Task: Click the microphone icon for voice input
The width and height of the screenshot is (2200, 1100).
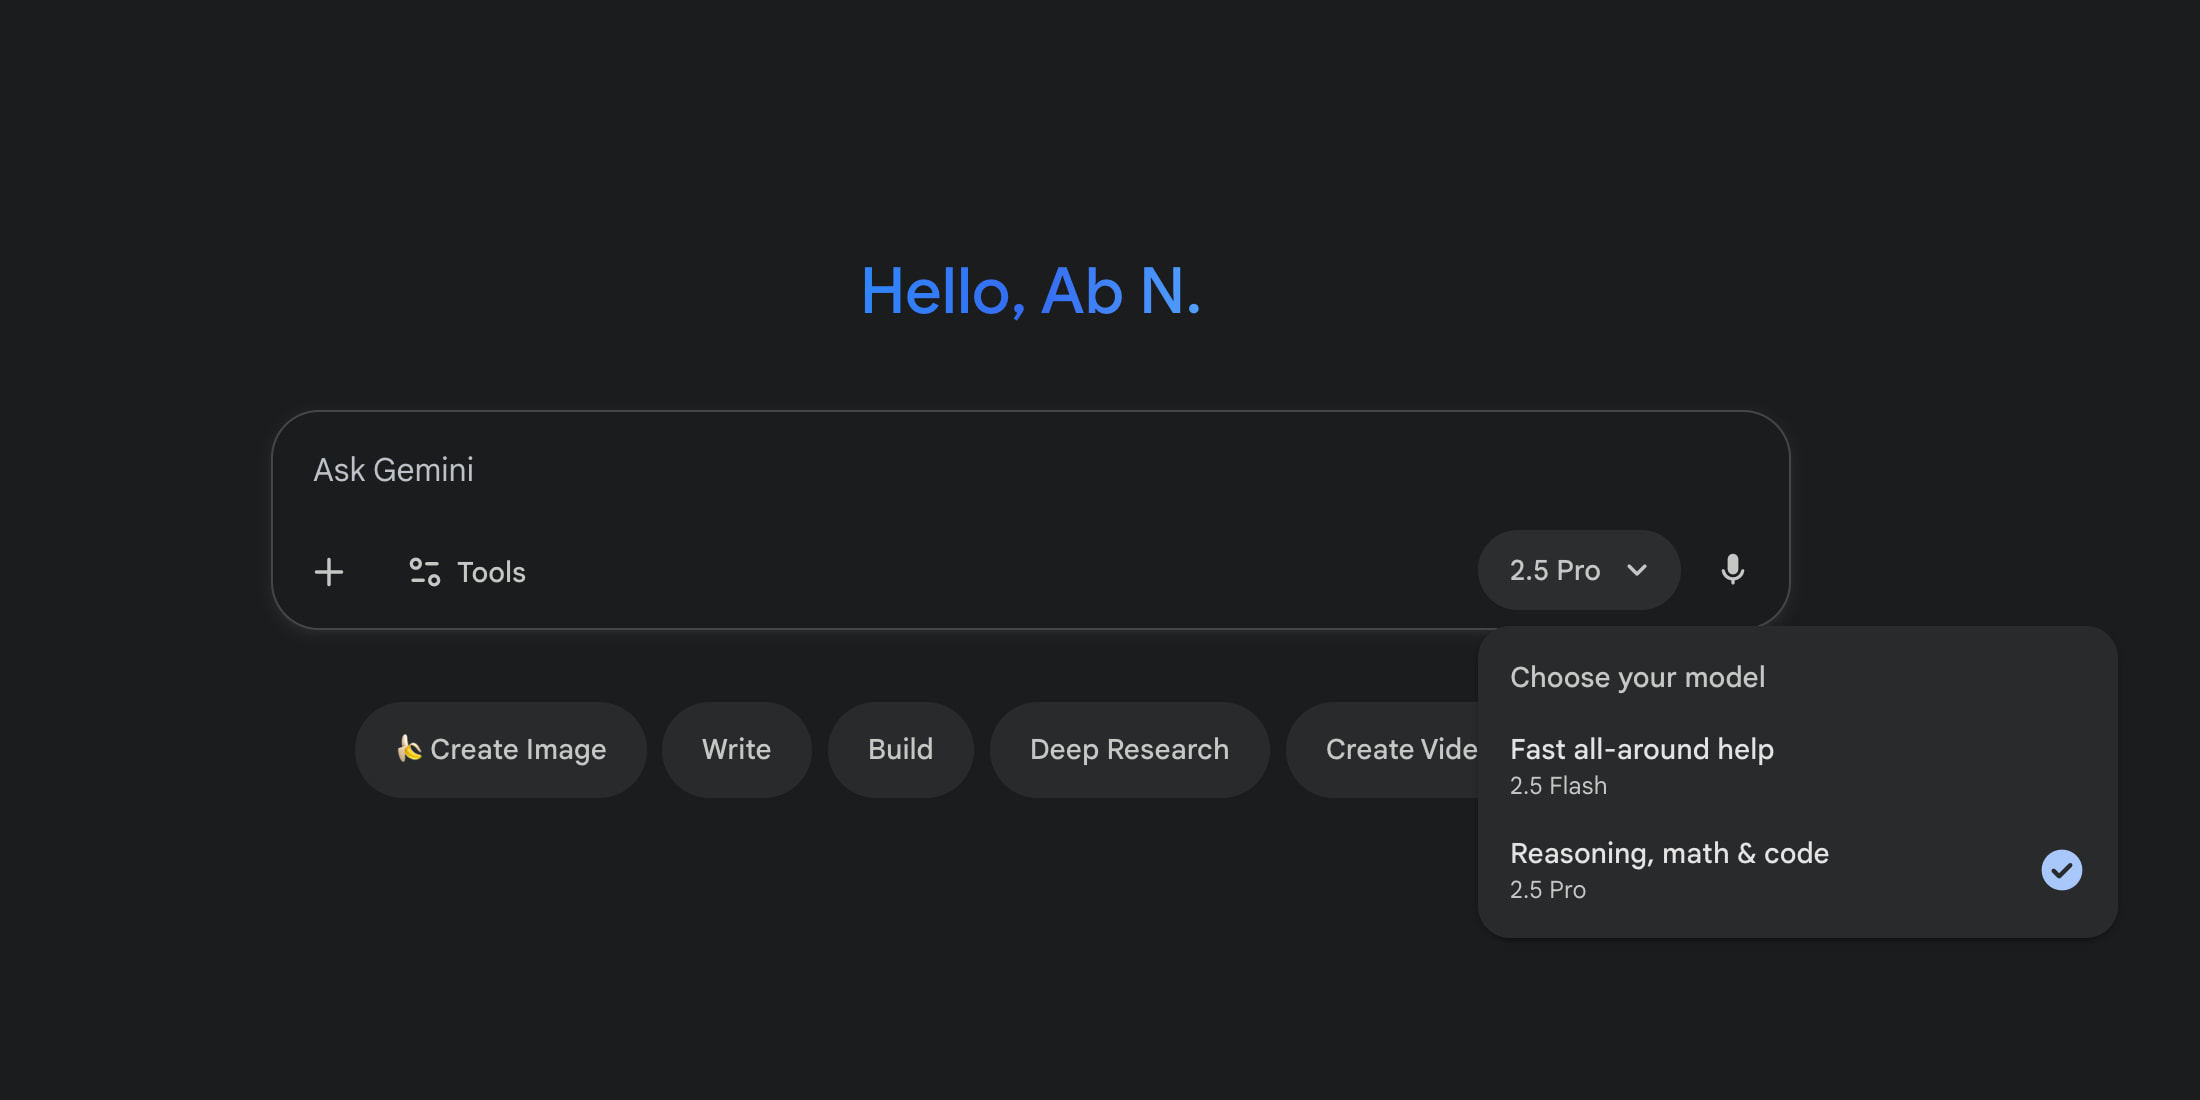Action: (x=1732, y=570)
